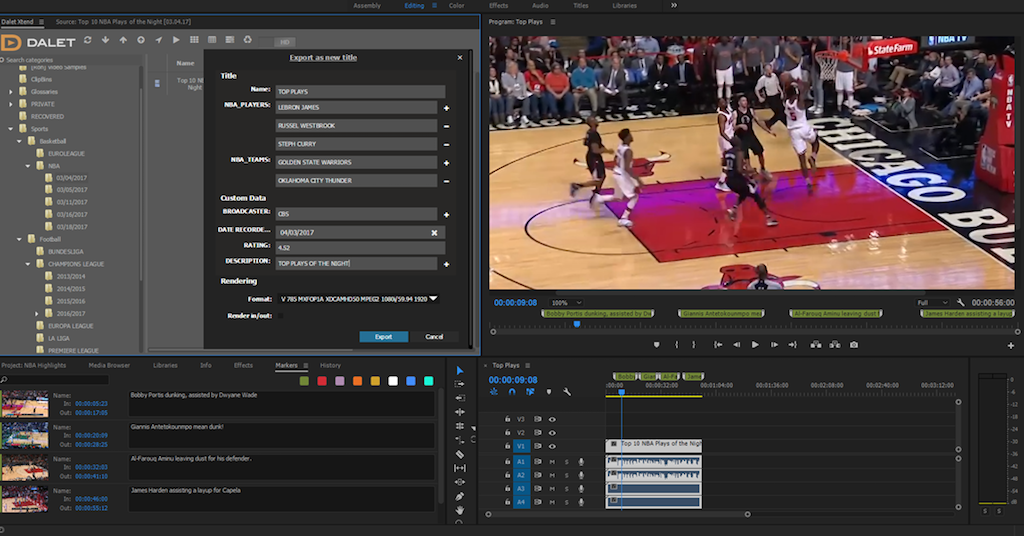Select the Giannis Antetokounmpo marker thumbnail
Viewport: 1024px width, 536px height.
coord(25,435)
